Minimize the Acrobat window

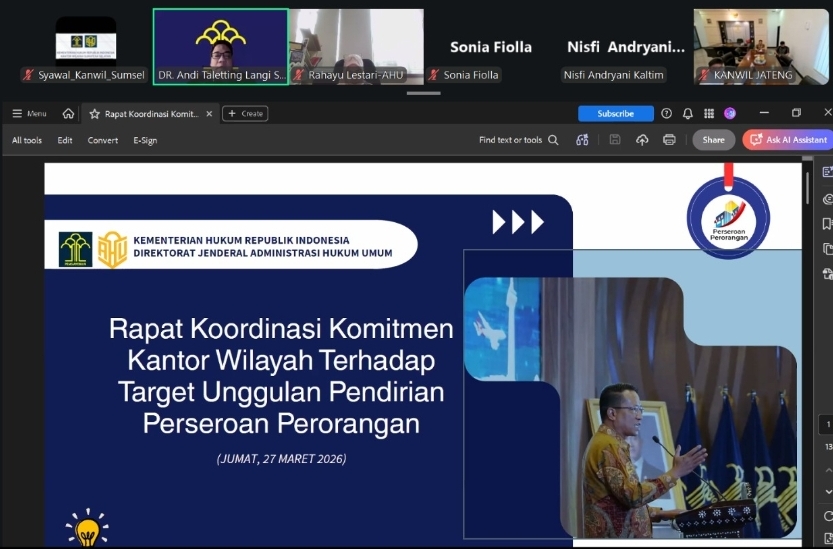tap(764, 113)
